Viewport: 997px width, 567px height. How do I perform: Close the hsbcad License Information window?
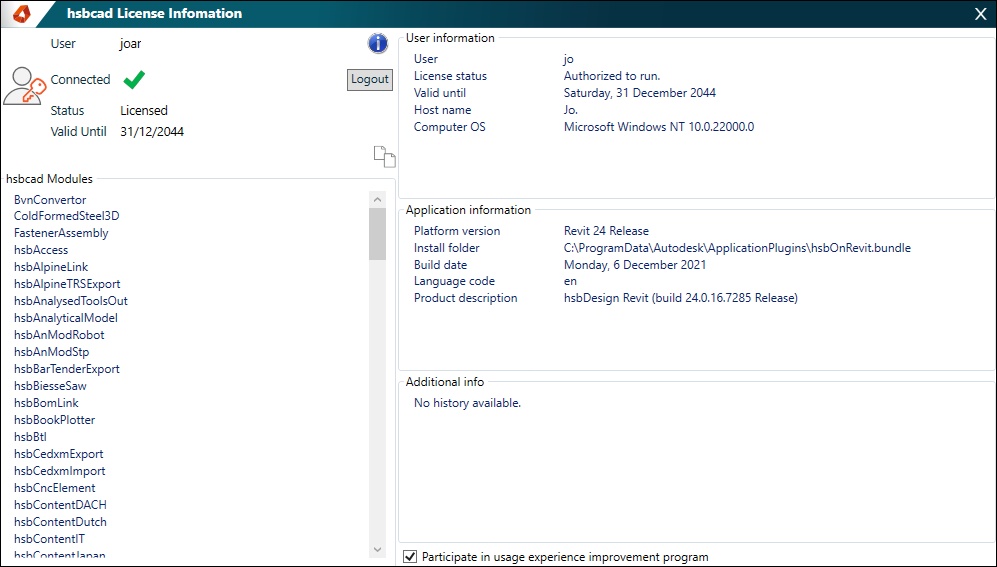[x=980, y=14]
